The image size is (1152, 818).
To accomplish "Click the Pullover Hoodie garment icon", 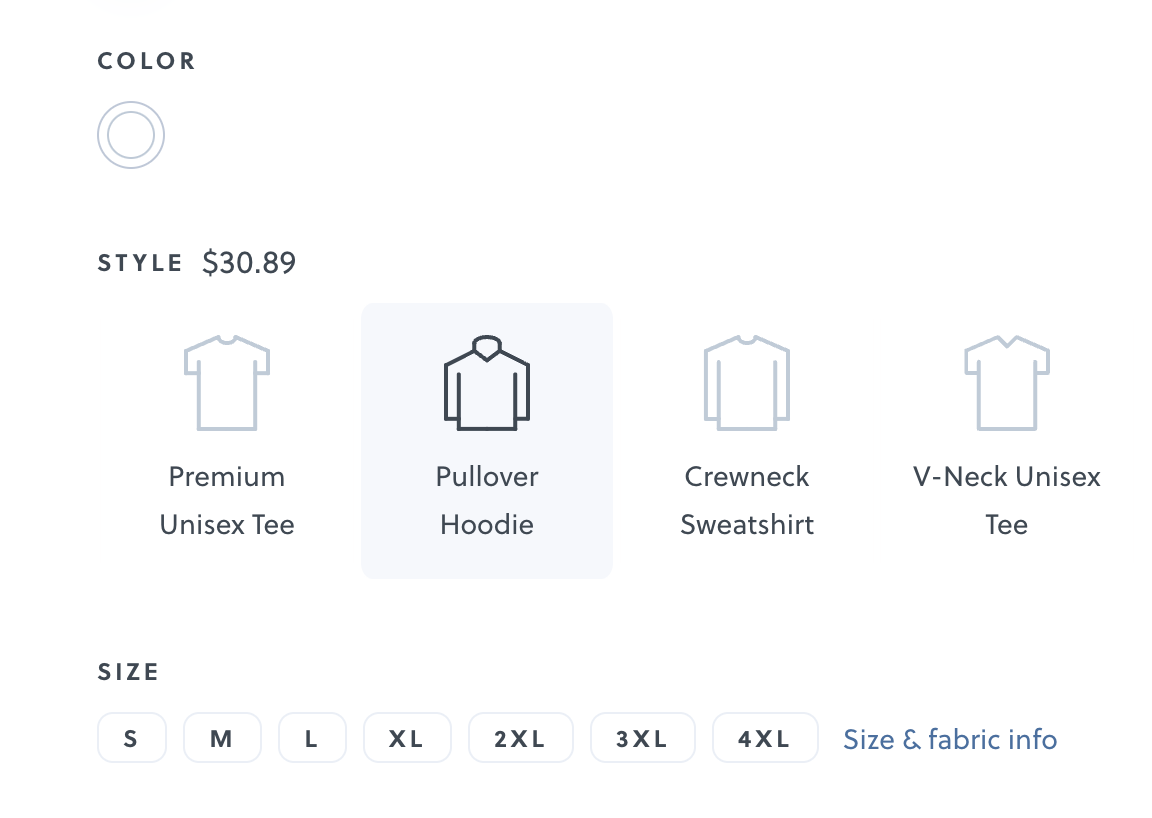I will point(487,383).
